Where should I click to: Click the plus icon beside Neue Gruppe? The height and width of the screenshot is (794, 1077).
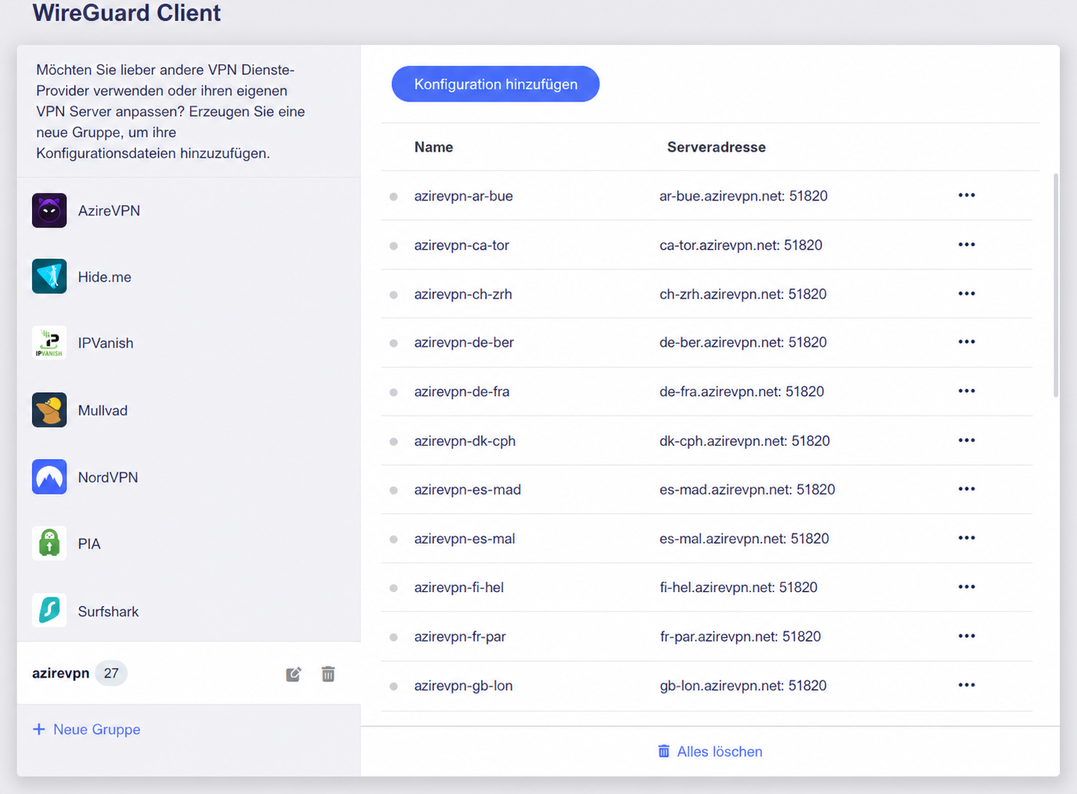(39, 729)
